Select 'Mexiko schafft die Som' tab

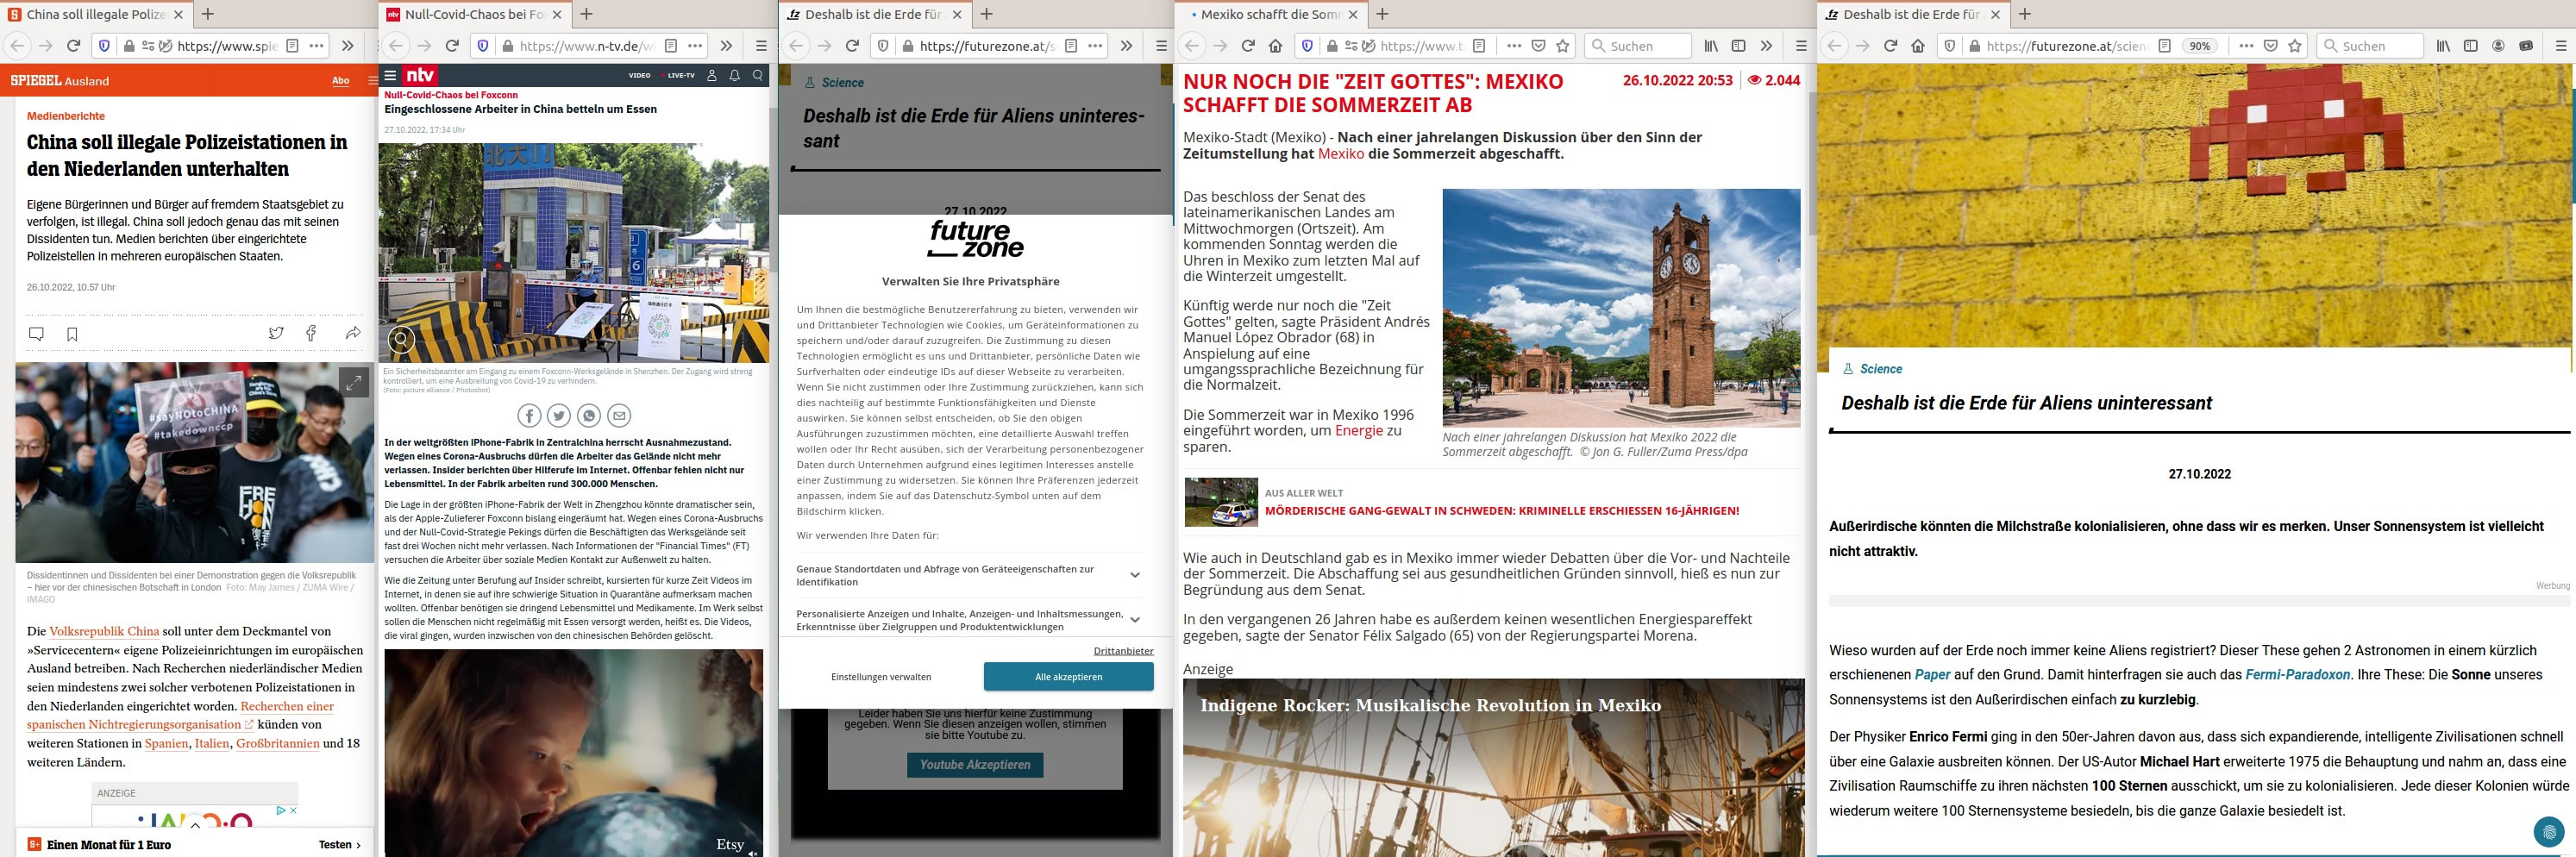[x=1270, y=14]
